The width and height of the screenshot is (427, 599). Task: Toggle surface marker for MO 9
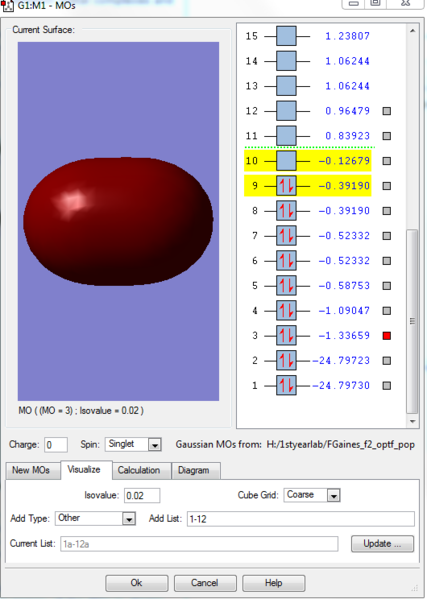[x=387, y=186]
